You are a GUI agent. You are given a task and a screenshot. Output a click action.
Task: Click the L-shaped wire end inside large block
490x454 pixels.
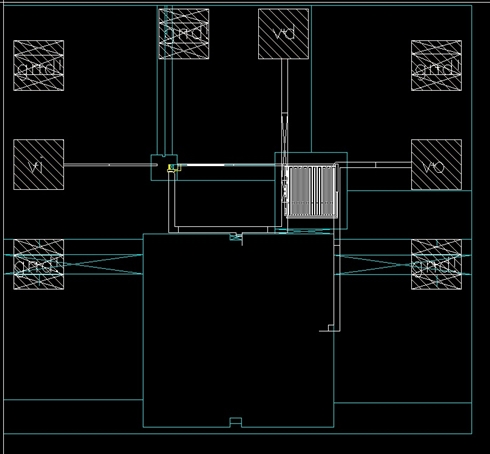[x=330, y=328]
